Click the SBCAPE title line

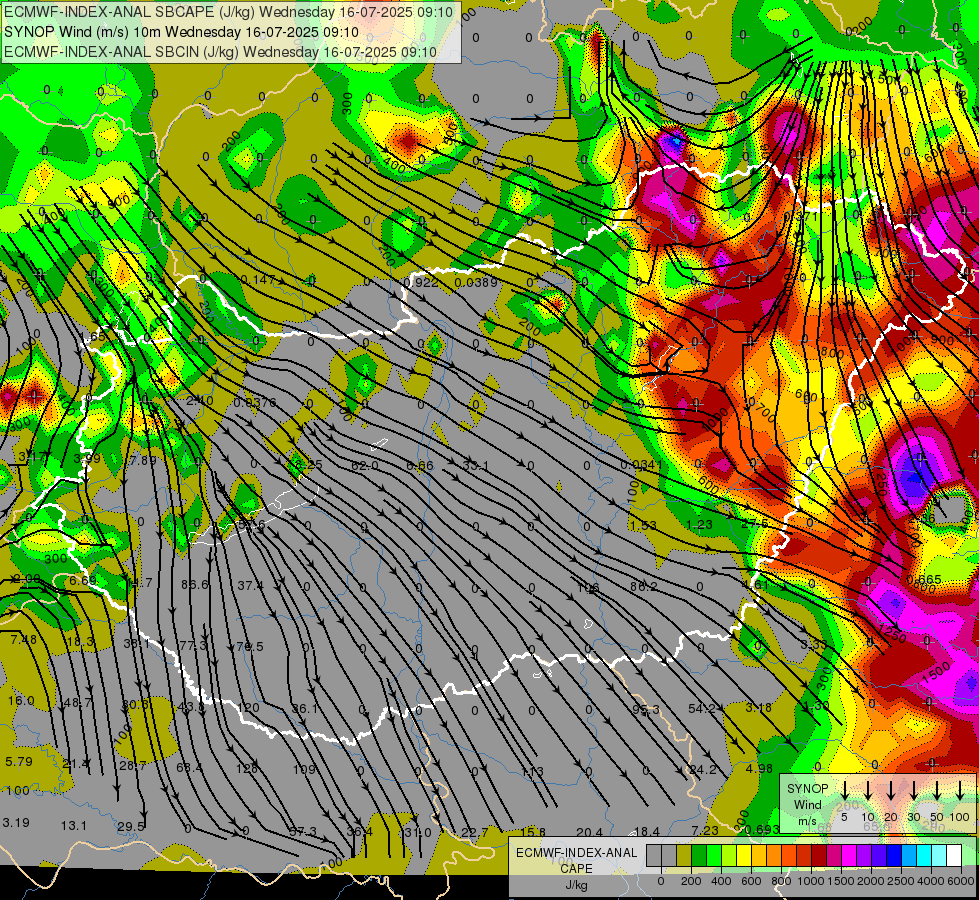229,11
